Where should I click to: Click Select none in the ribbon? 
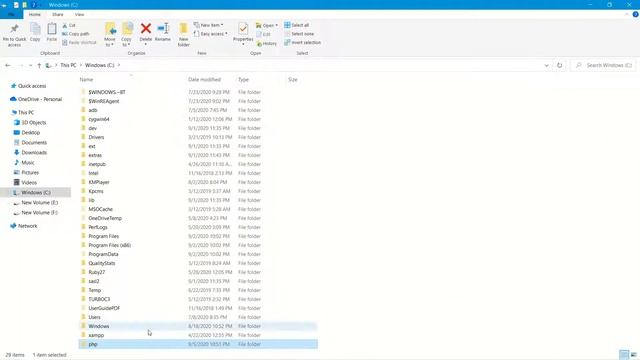click(299, 34)
